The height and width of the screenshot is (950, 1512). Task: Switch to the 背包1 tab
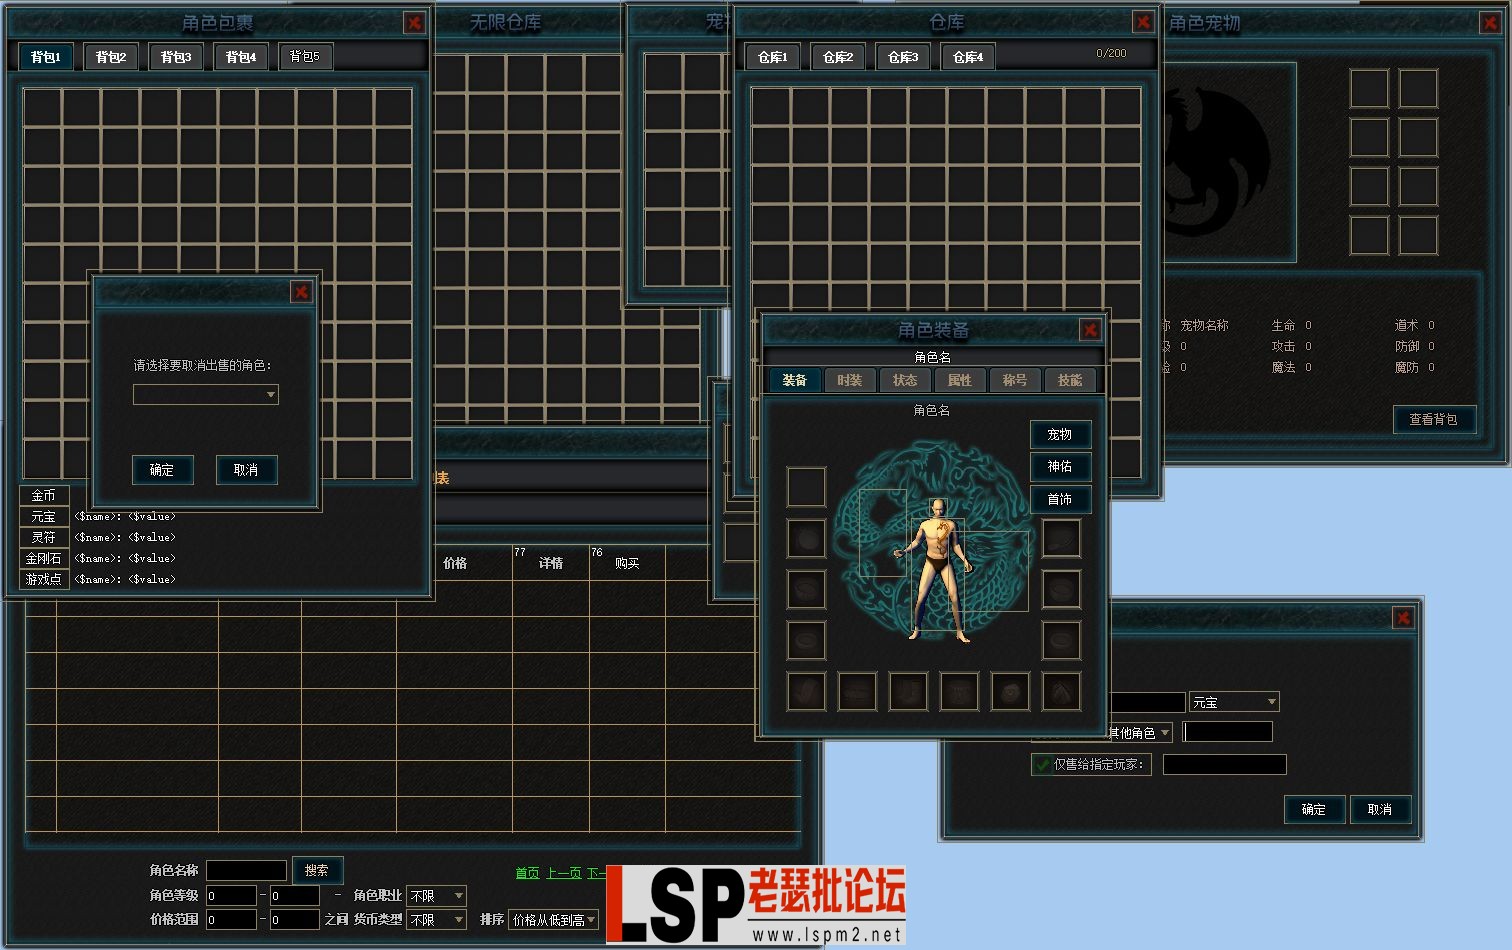click(x=46, y=57)
